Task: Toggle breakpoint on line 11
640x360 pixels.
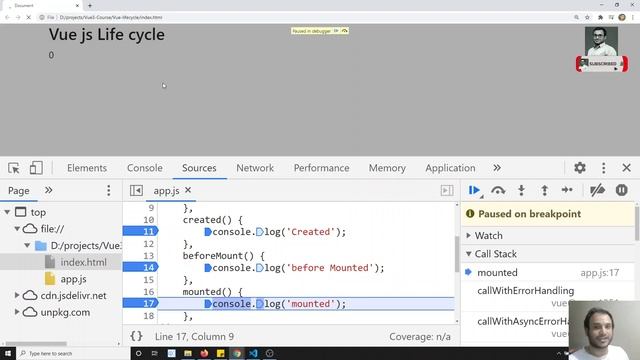Action: point(140,231)
